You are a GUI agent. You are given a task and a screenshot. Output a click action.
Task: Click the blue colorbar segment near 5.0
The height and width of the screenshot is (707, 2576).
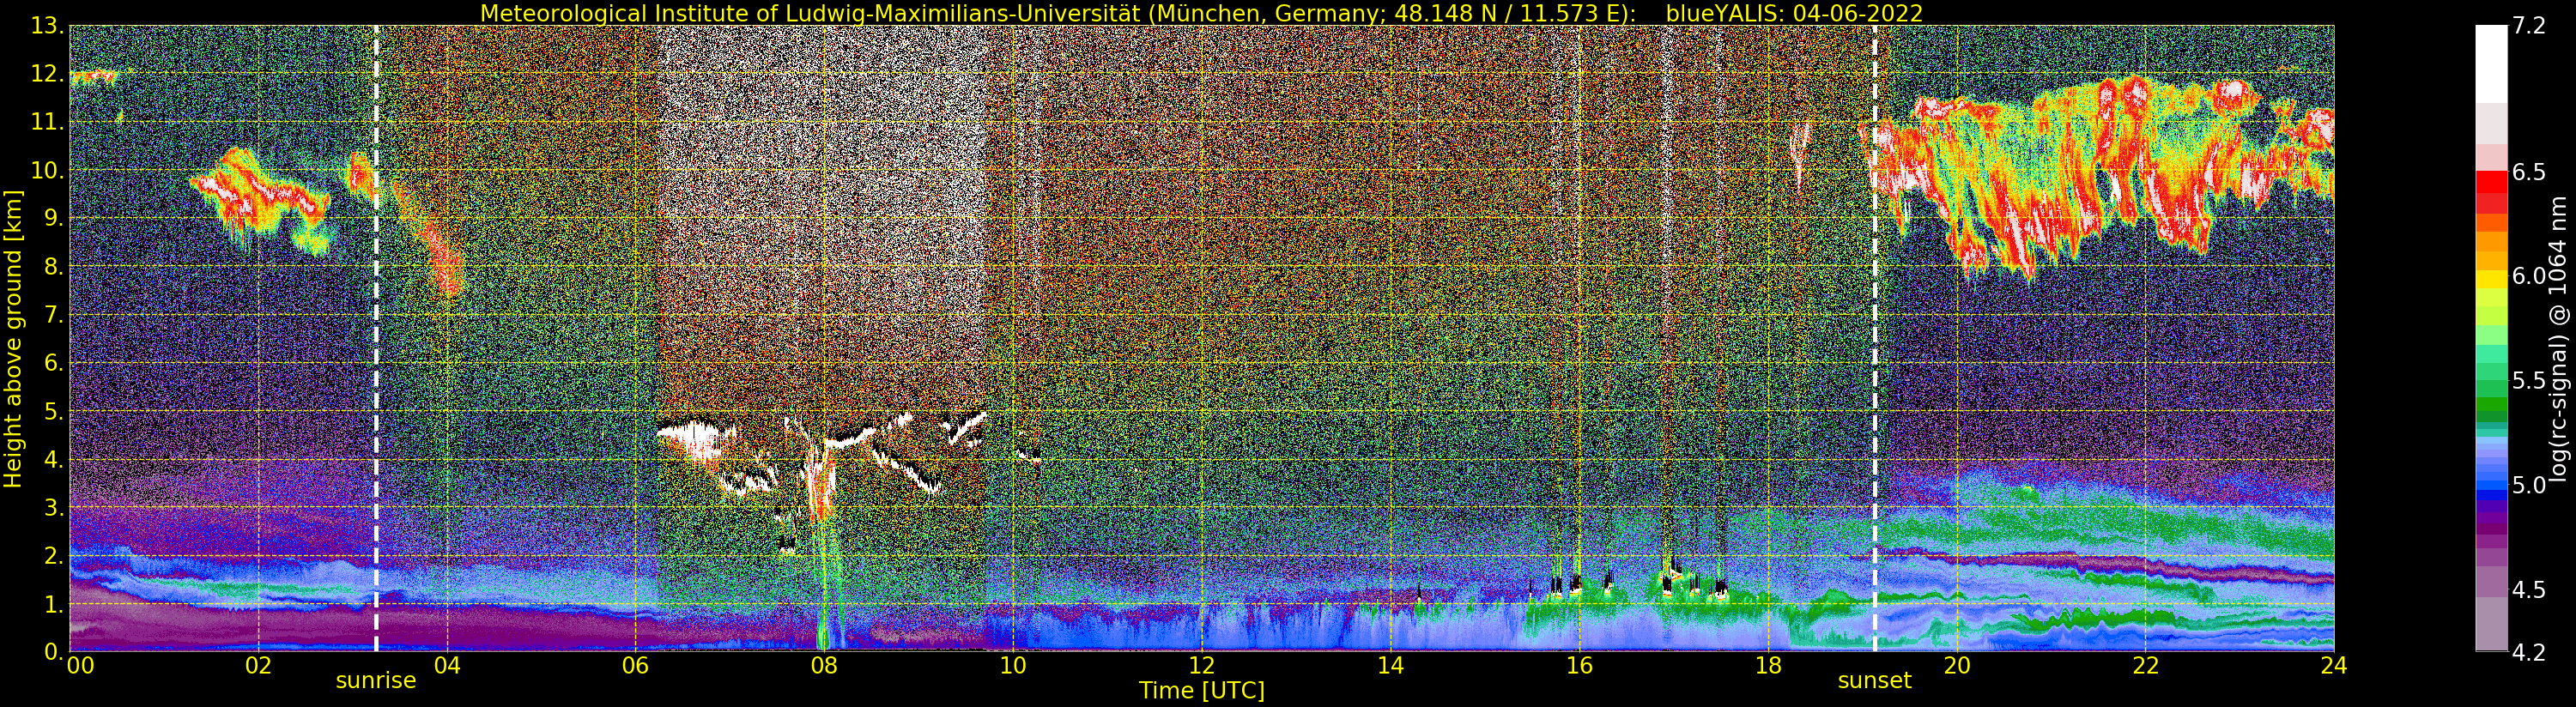pyautogui.click(x=2491, y=486)
